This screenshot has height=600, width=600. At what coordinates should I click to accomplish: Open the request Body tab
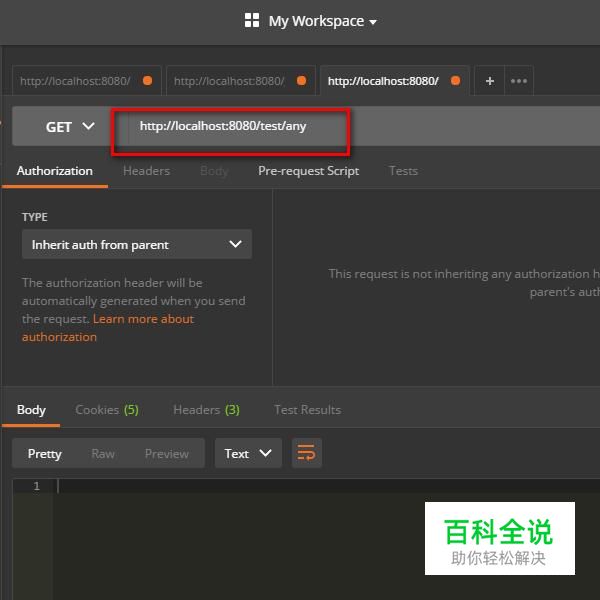click(214, 171)
